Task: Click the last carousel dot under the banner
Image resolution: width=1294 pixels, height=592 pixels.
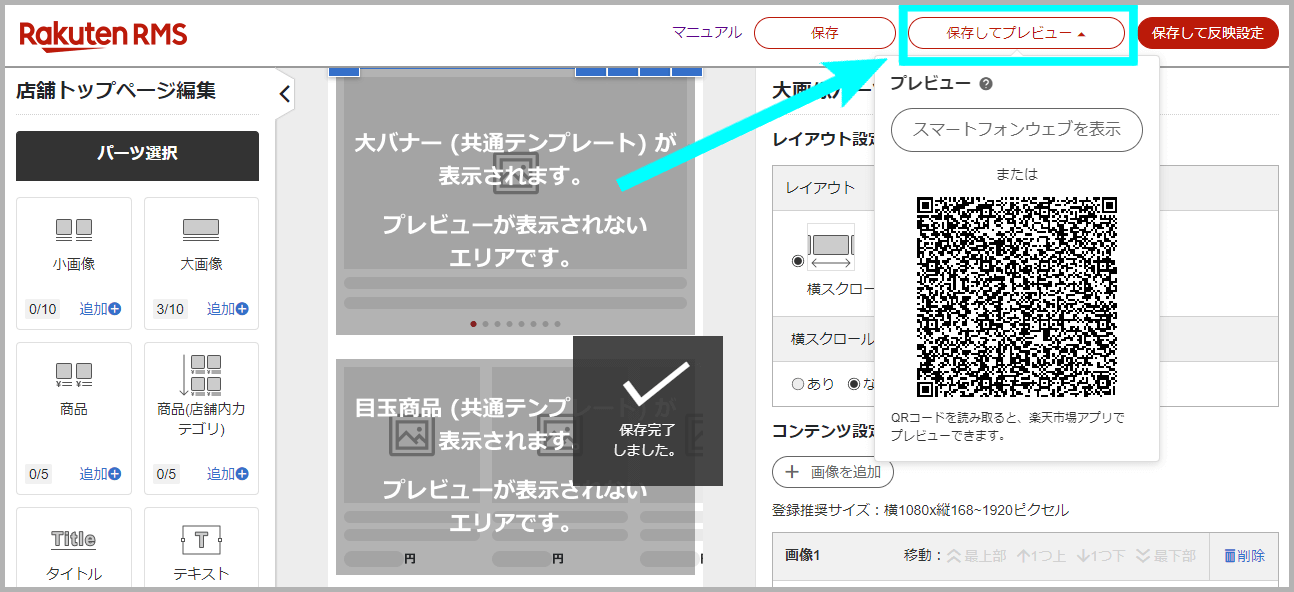Action: click(x=557, y=324)
